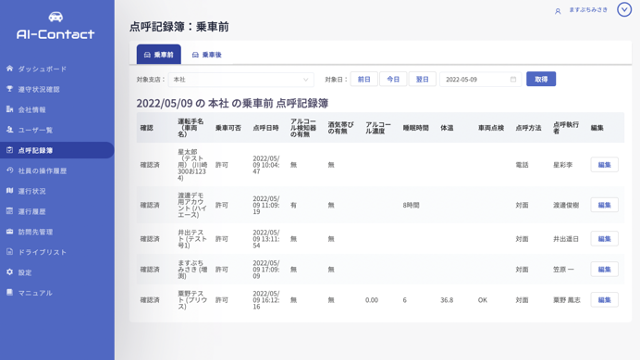Viewport: 640px width, 360px height.
Task: Click the 運転手名 column header
Action: point(191,128)
